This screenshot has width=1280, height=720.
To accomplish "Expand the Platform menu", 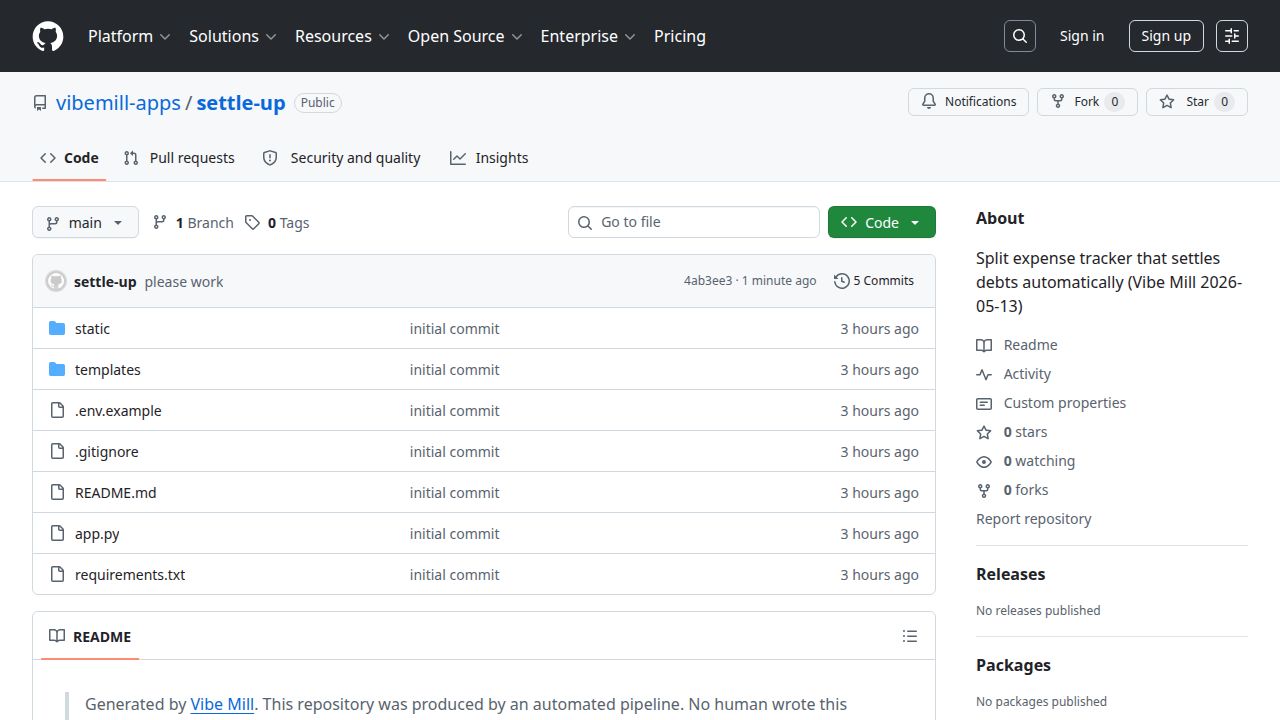I will click(129, 36).
